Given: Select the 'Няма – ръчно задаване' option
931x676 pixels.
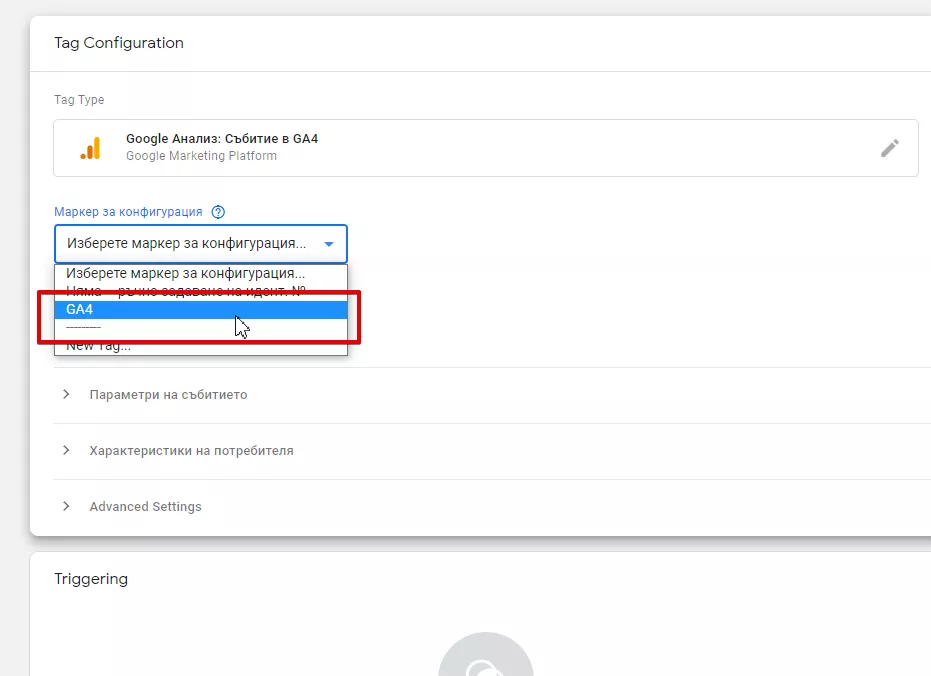Looking at the screenshot, I should pyautogui.click(x=201, y=291).
